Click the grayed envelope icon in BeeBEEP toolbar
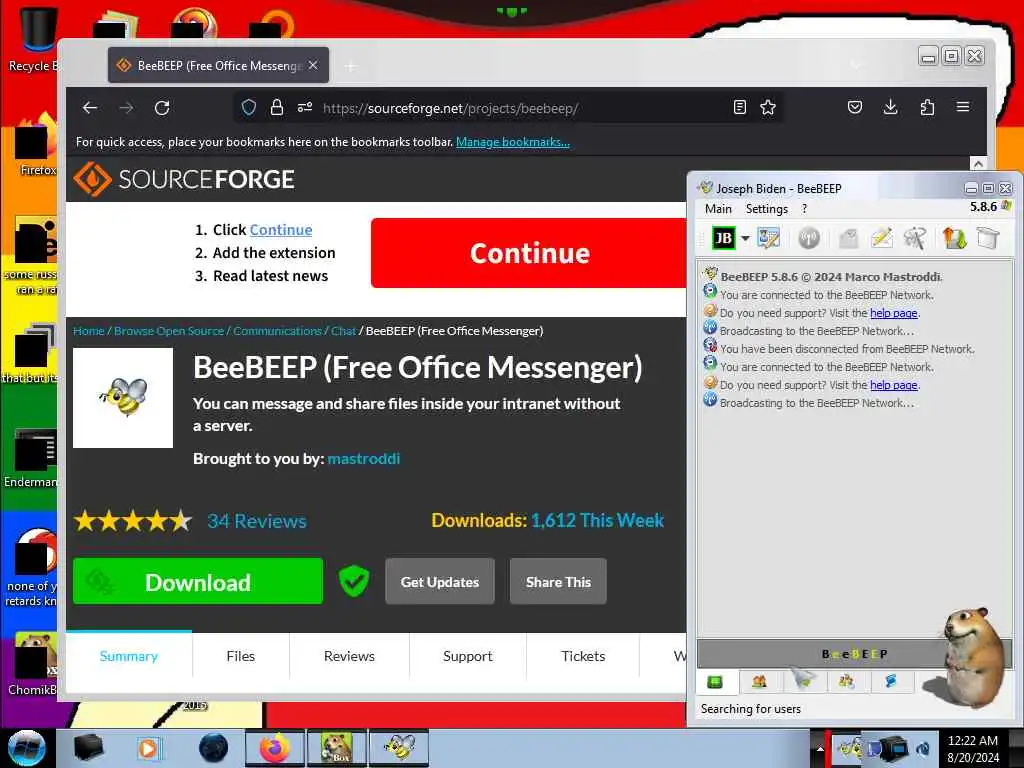Image resolution: width=1024 pixels, height=768 pixels. 848,238
